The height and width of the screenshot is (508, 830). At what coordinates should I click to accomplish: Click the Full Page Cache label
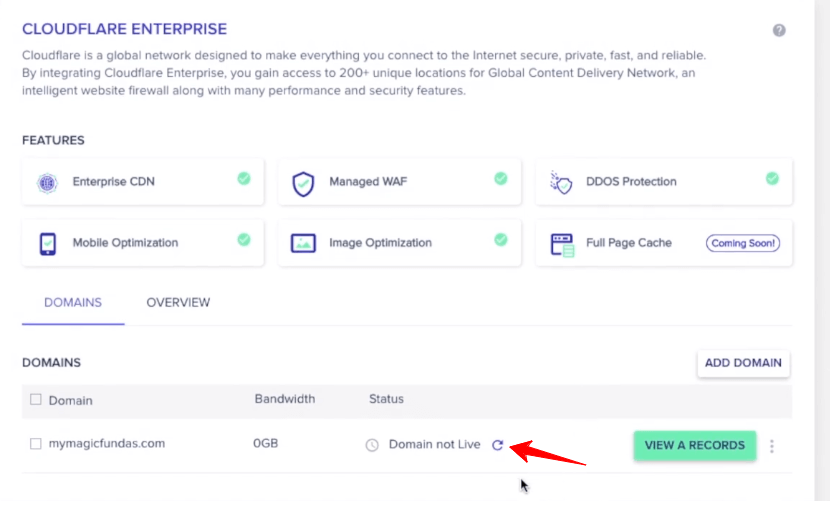(x=629, y=243)
